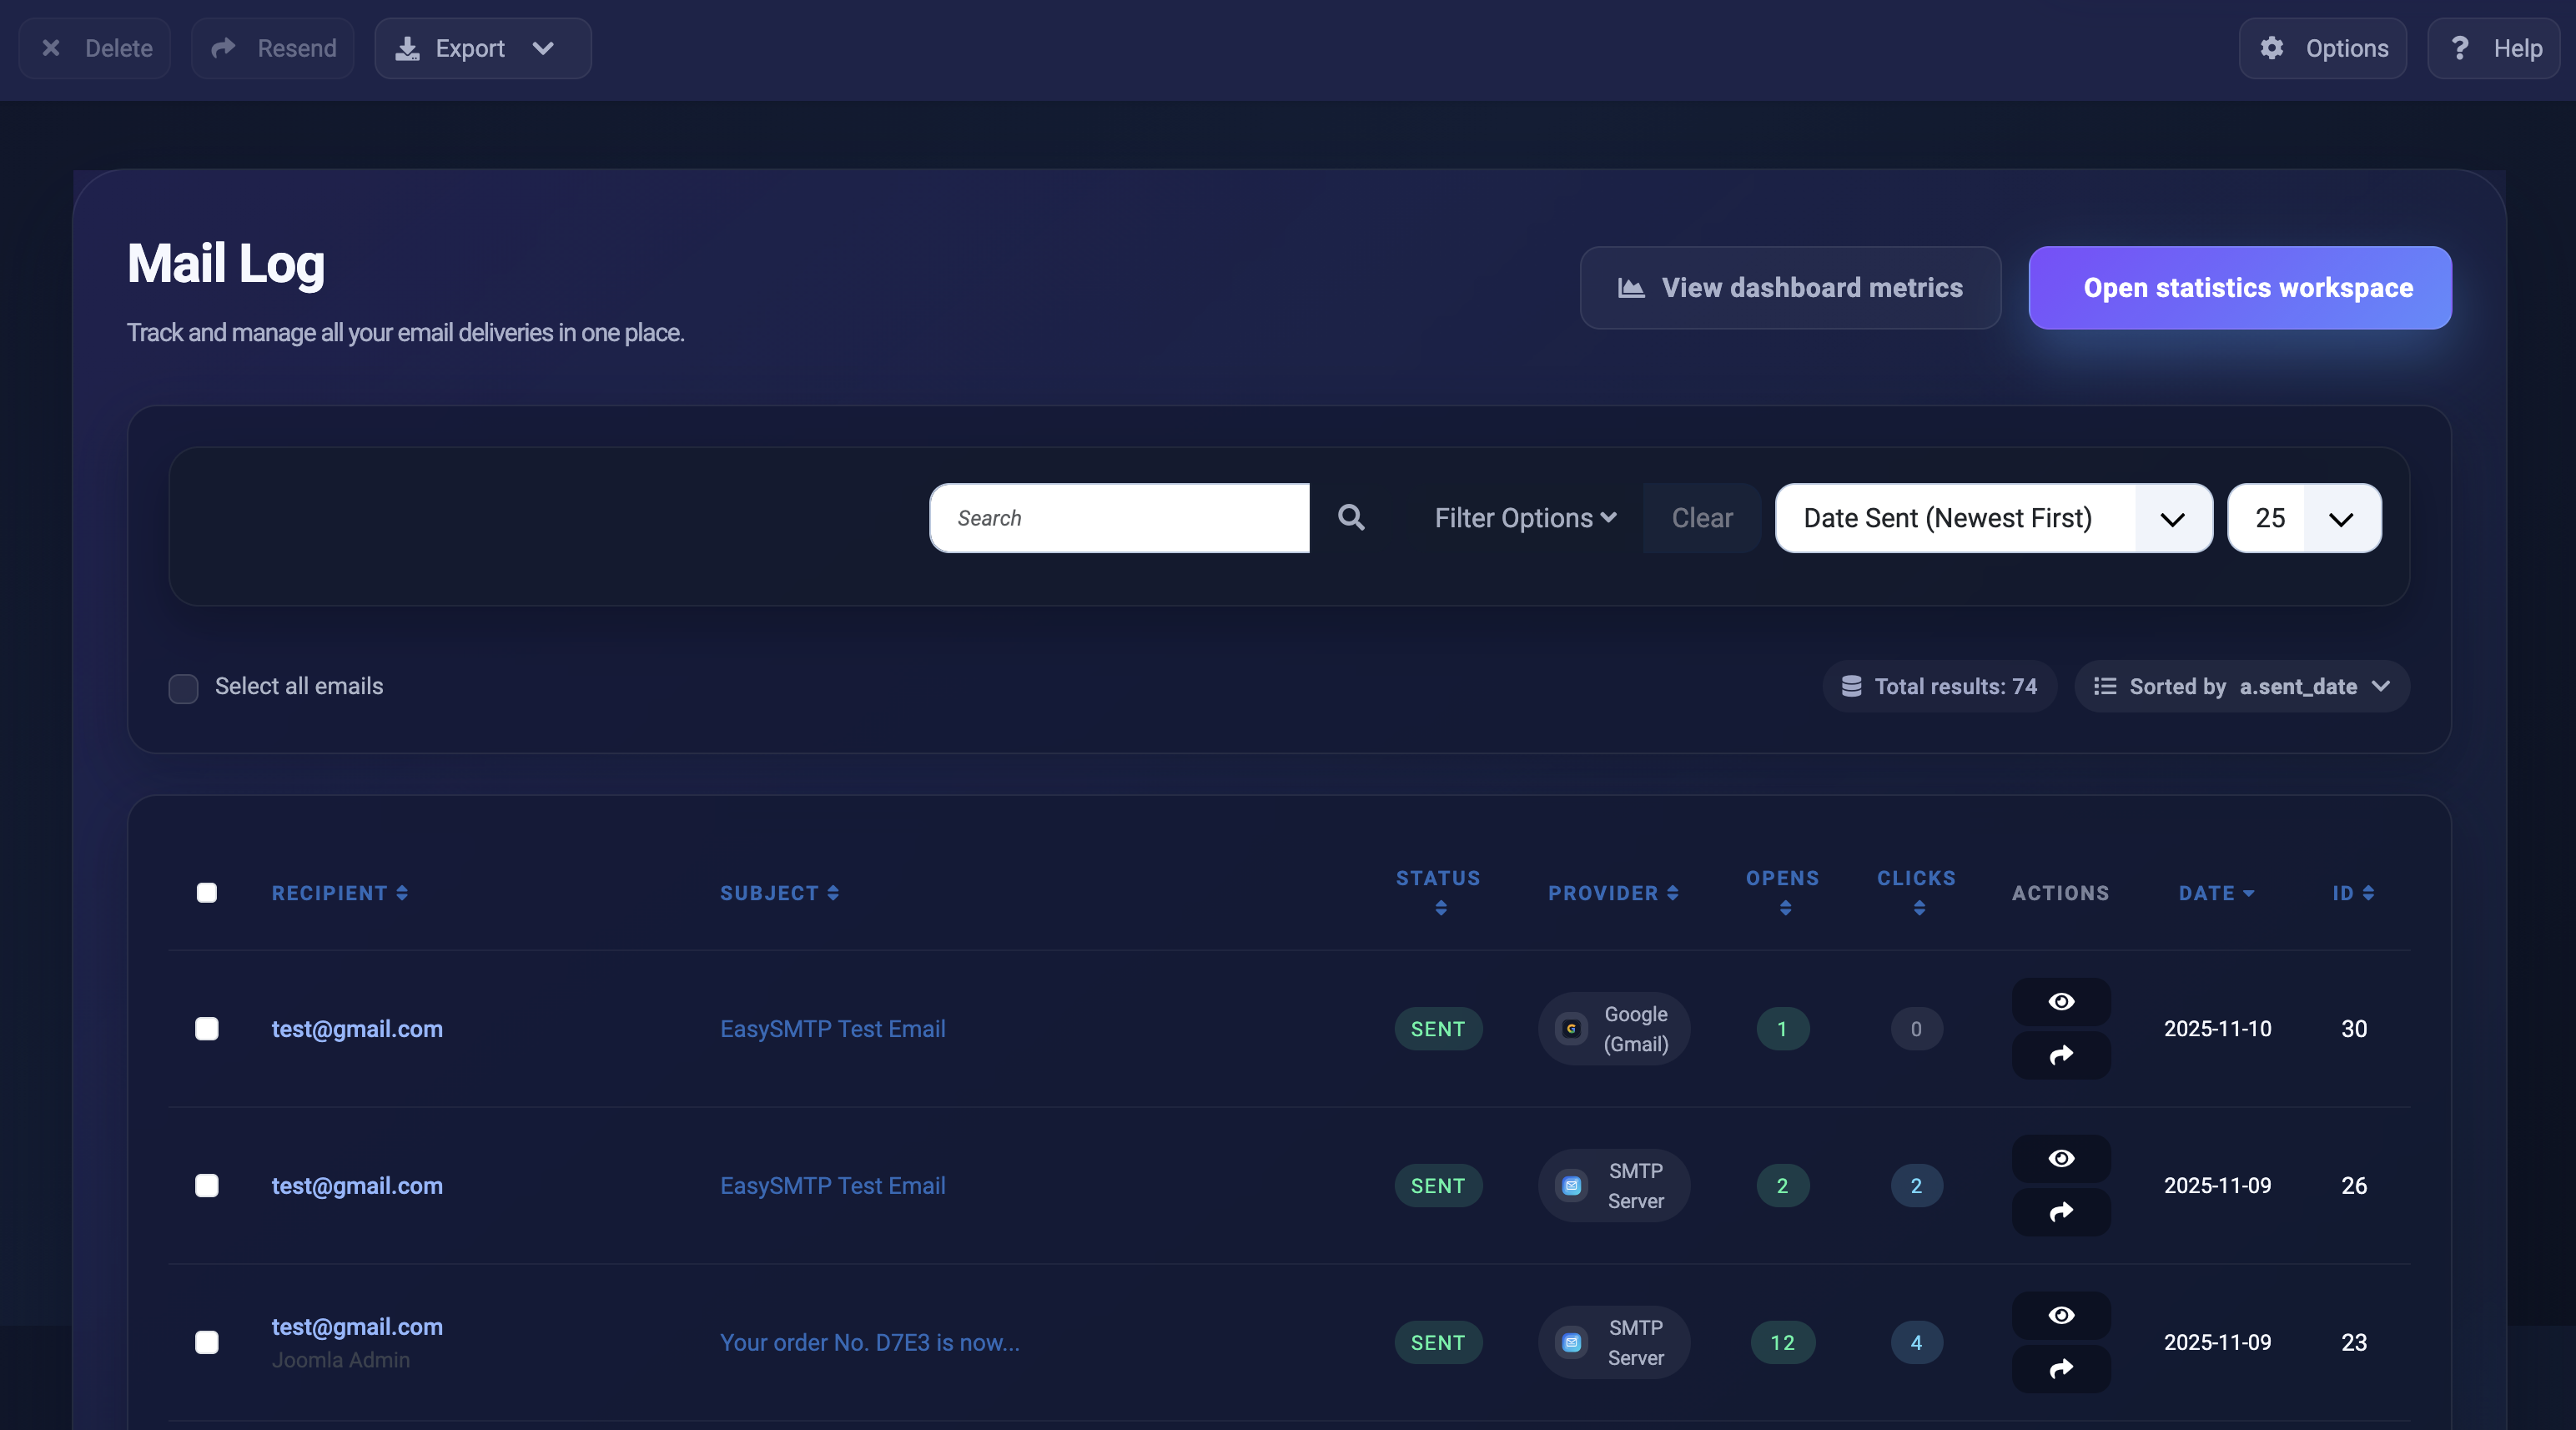Click the Google Gmail provider icon
2576x1430 pixels.
pyautogui.click(x=1571, y=1029)
